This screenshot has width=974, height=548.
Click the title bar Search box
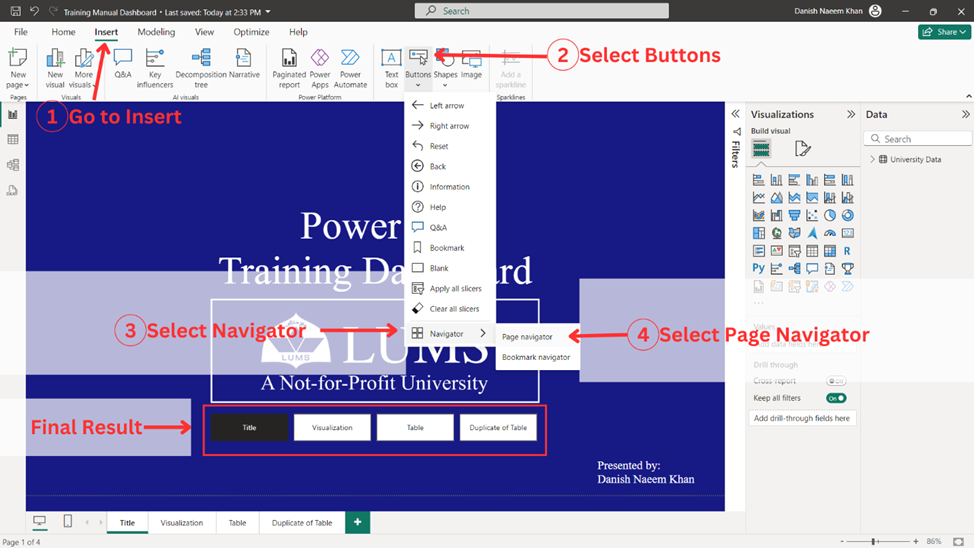pos(542,11)
